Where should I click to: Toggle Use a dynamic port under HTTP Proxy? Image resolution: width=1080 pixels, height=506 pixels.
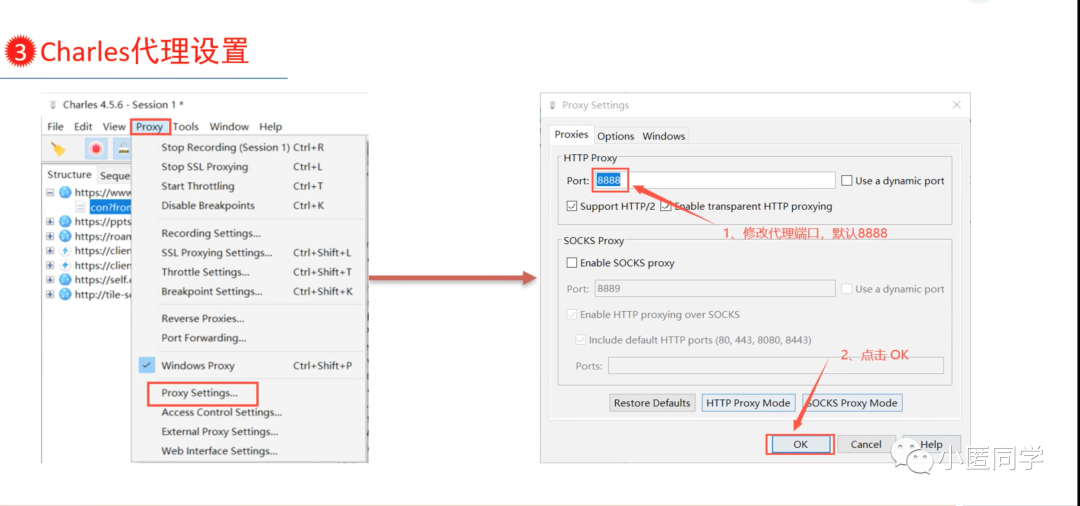click(847, 180)
